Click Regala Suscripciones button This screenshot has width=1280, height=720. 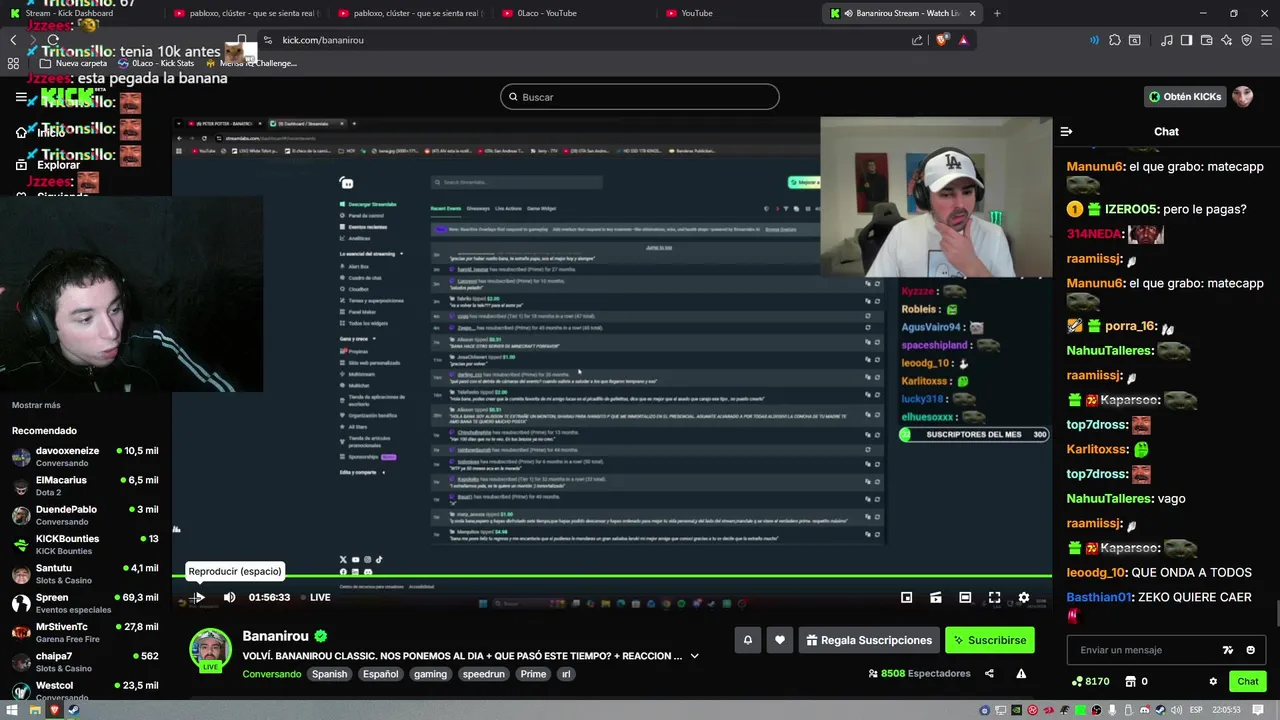point(868,640)
